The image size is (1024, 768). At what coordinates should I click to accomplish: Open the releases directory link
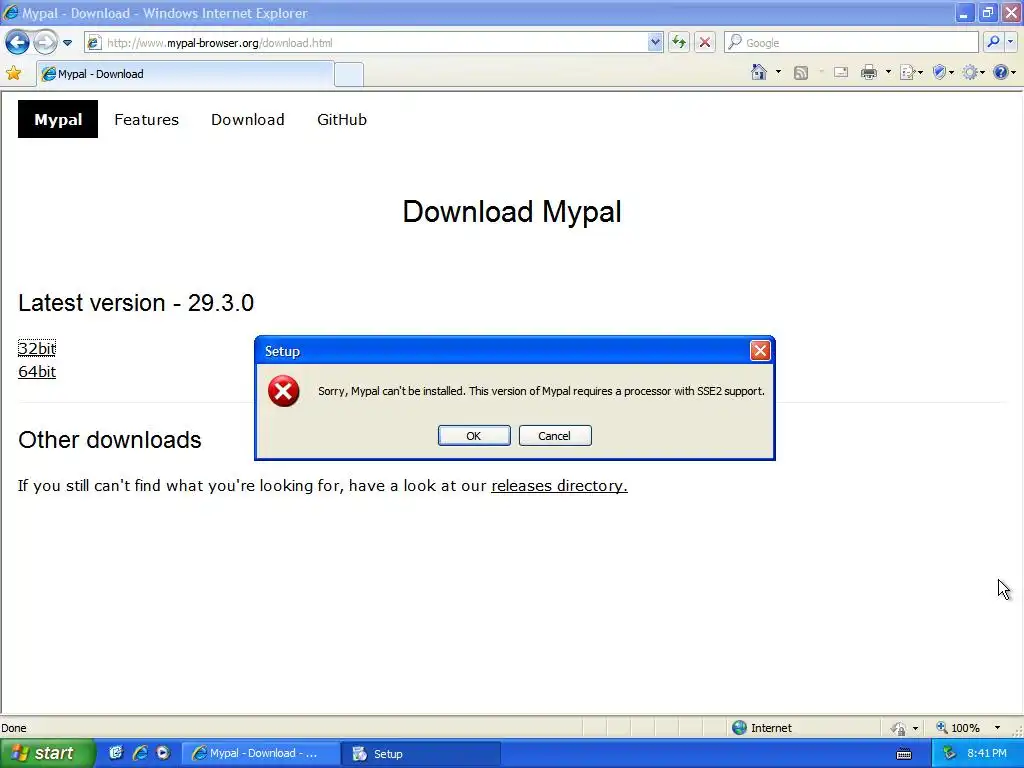tap(559, 486)
